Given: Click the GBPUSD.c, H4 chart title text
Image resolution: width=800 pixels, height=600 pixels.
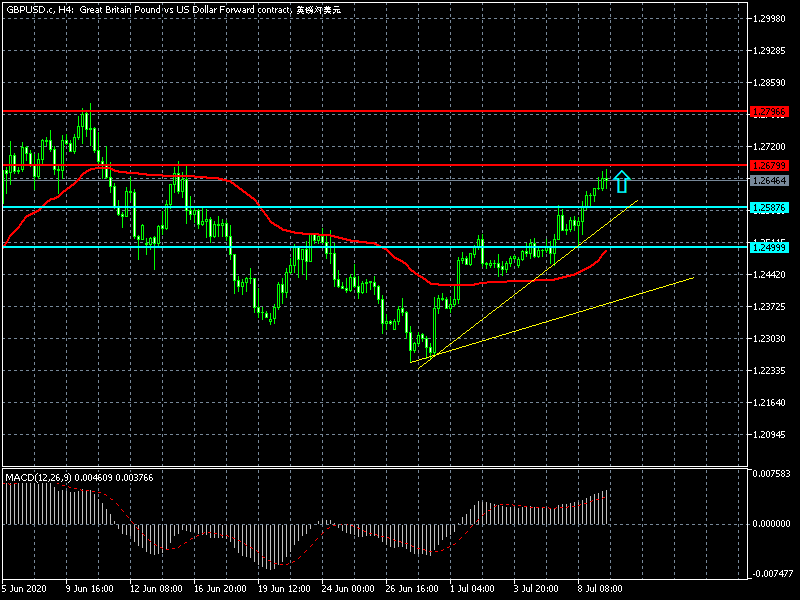Looking at the screenshot, I should 173,10.
